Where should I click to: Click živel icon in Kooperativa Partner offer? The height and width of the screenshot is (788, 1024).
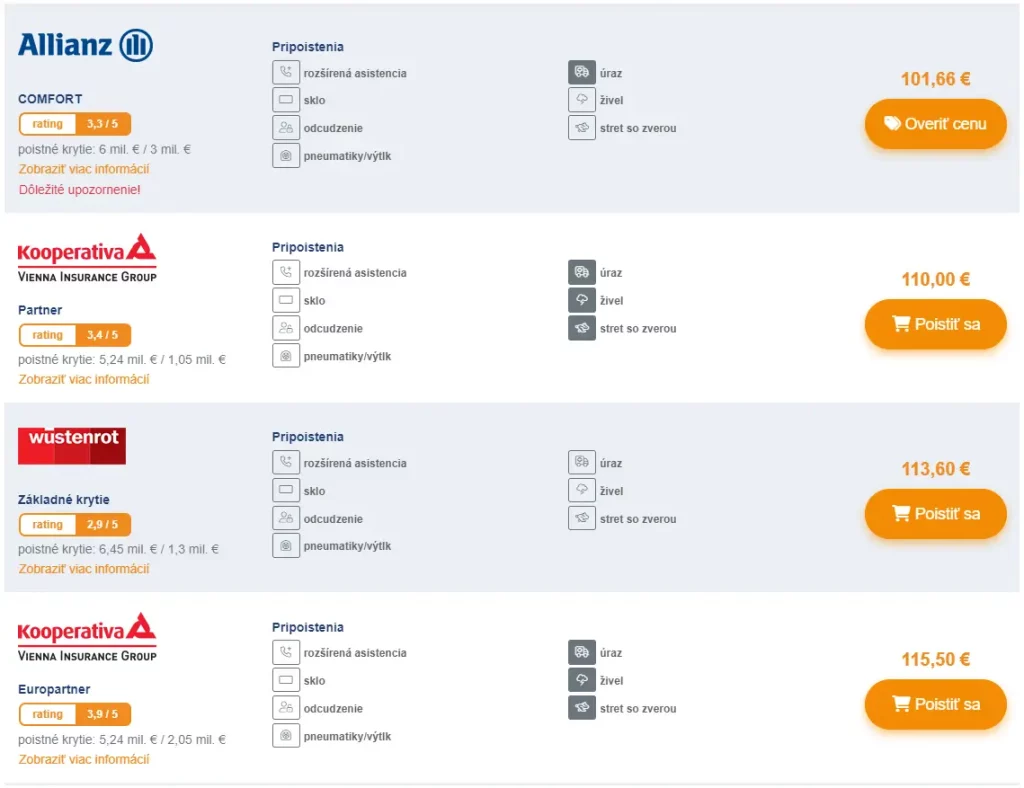click(582, 300)
